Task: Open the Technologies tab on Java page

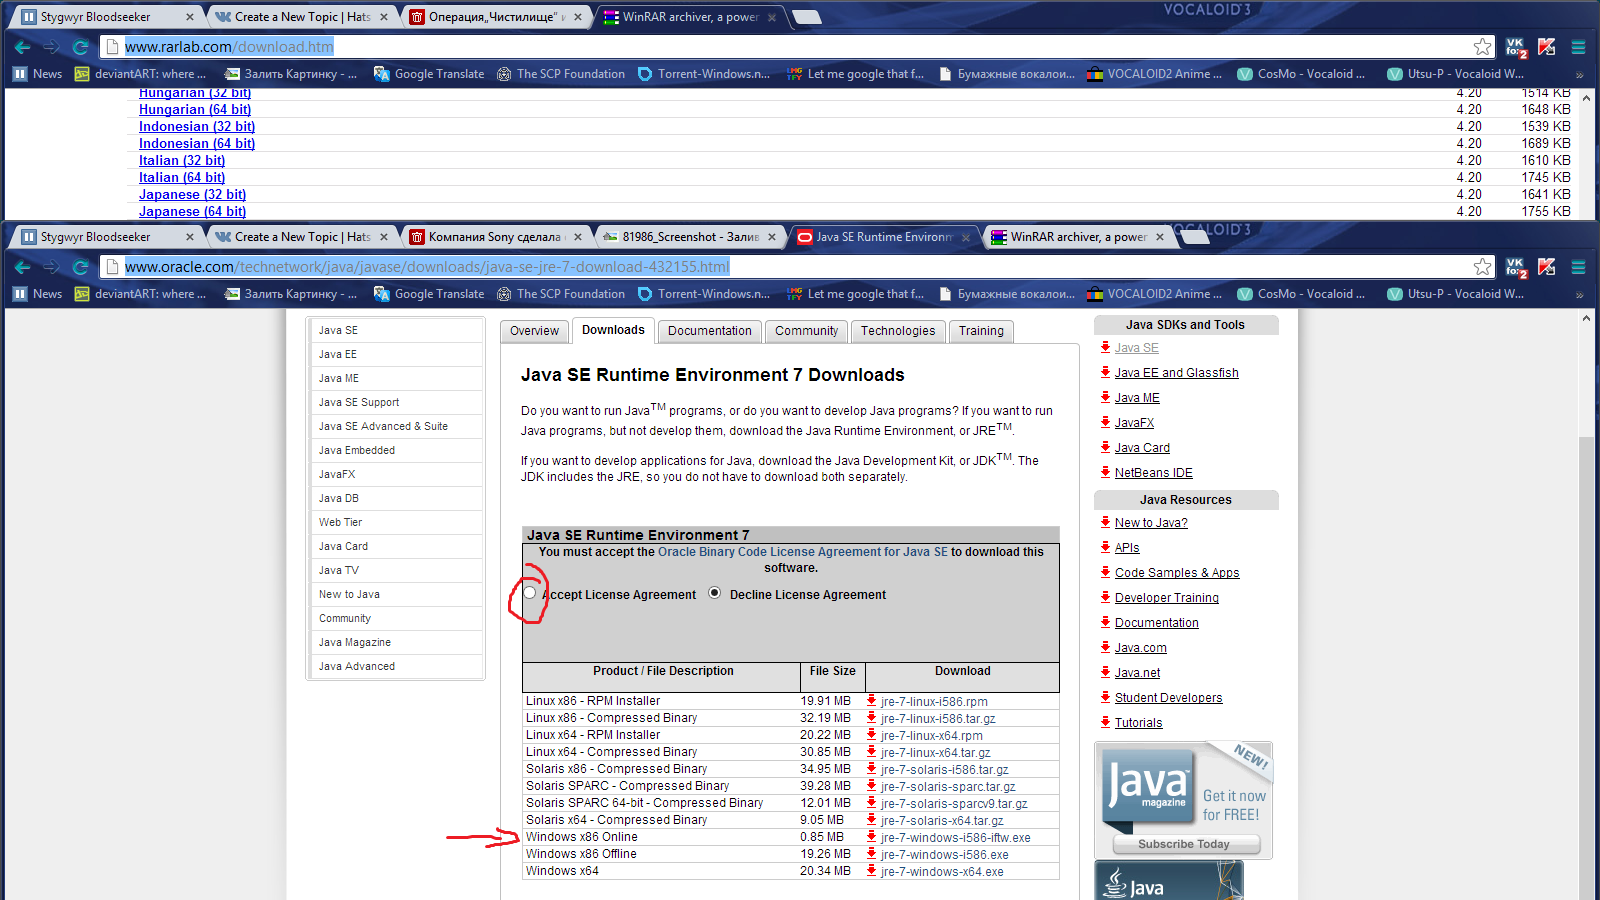Action: tap(898, 331)
